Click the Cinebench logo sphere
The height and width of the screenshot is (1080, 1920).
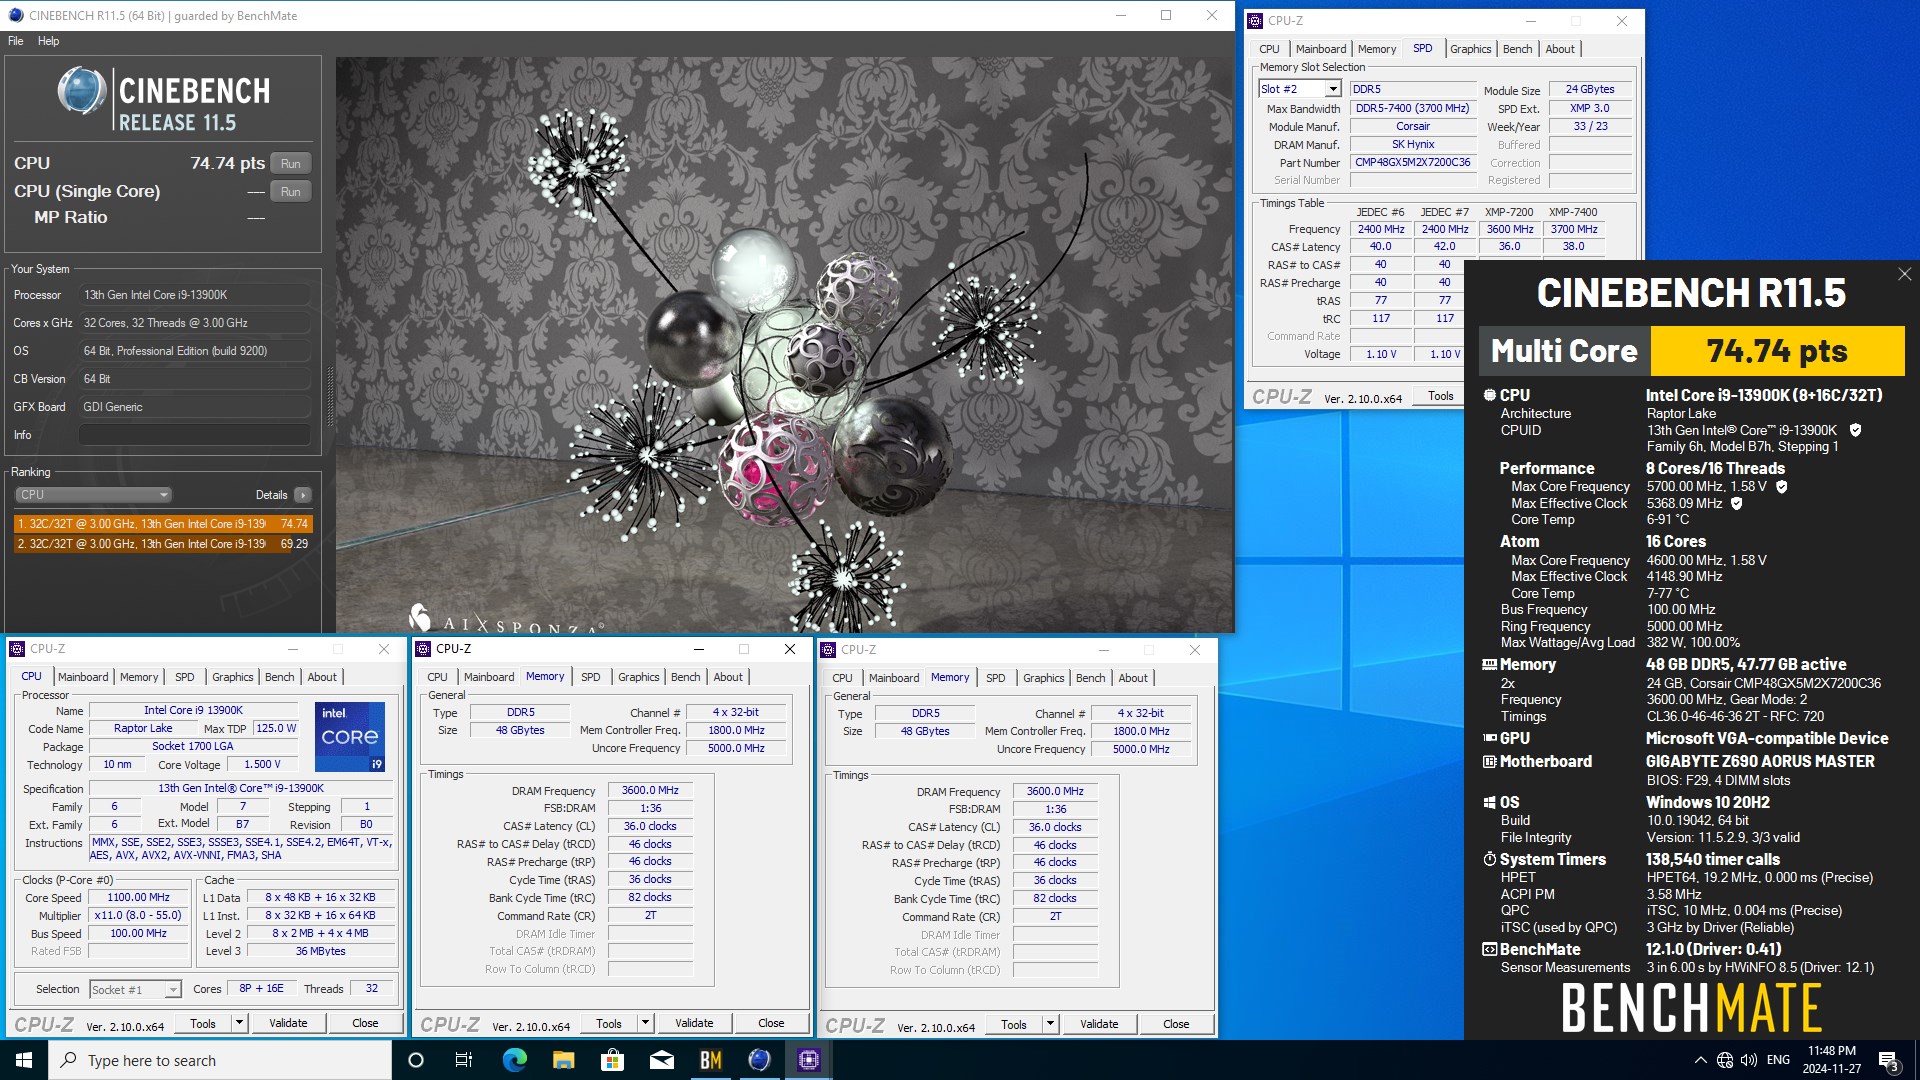82,91
